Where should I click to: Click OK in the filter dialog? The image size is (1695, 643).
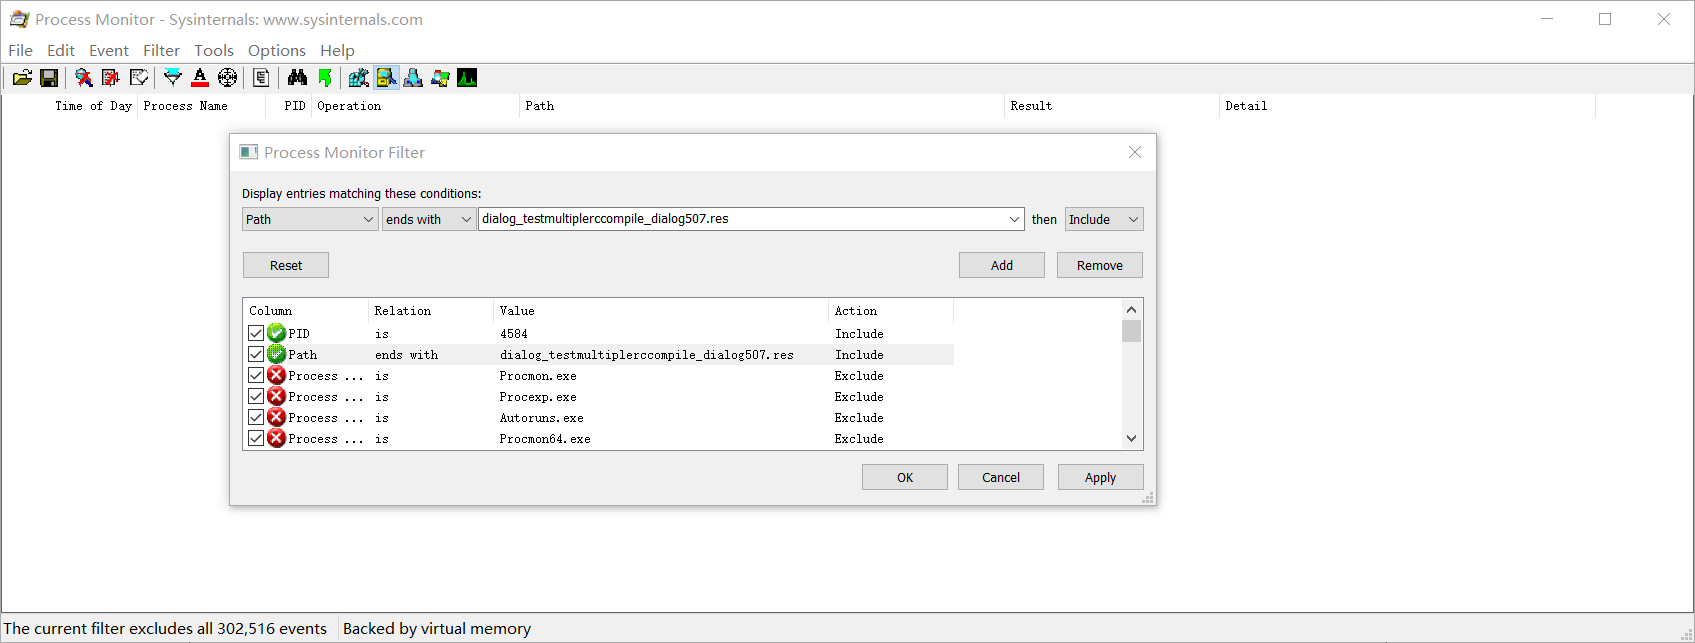905,477
